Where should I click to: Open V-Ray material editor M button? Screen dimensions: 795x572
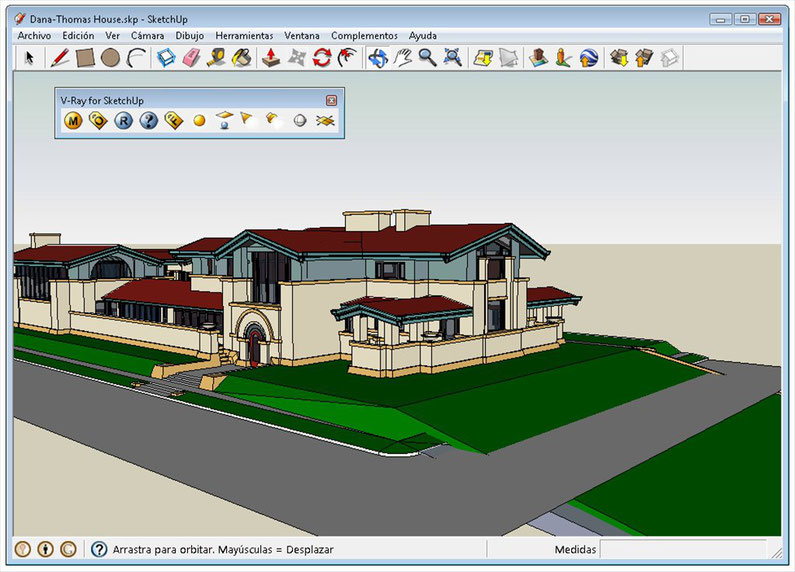pos(73,121)
